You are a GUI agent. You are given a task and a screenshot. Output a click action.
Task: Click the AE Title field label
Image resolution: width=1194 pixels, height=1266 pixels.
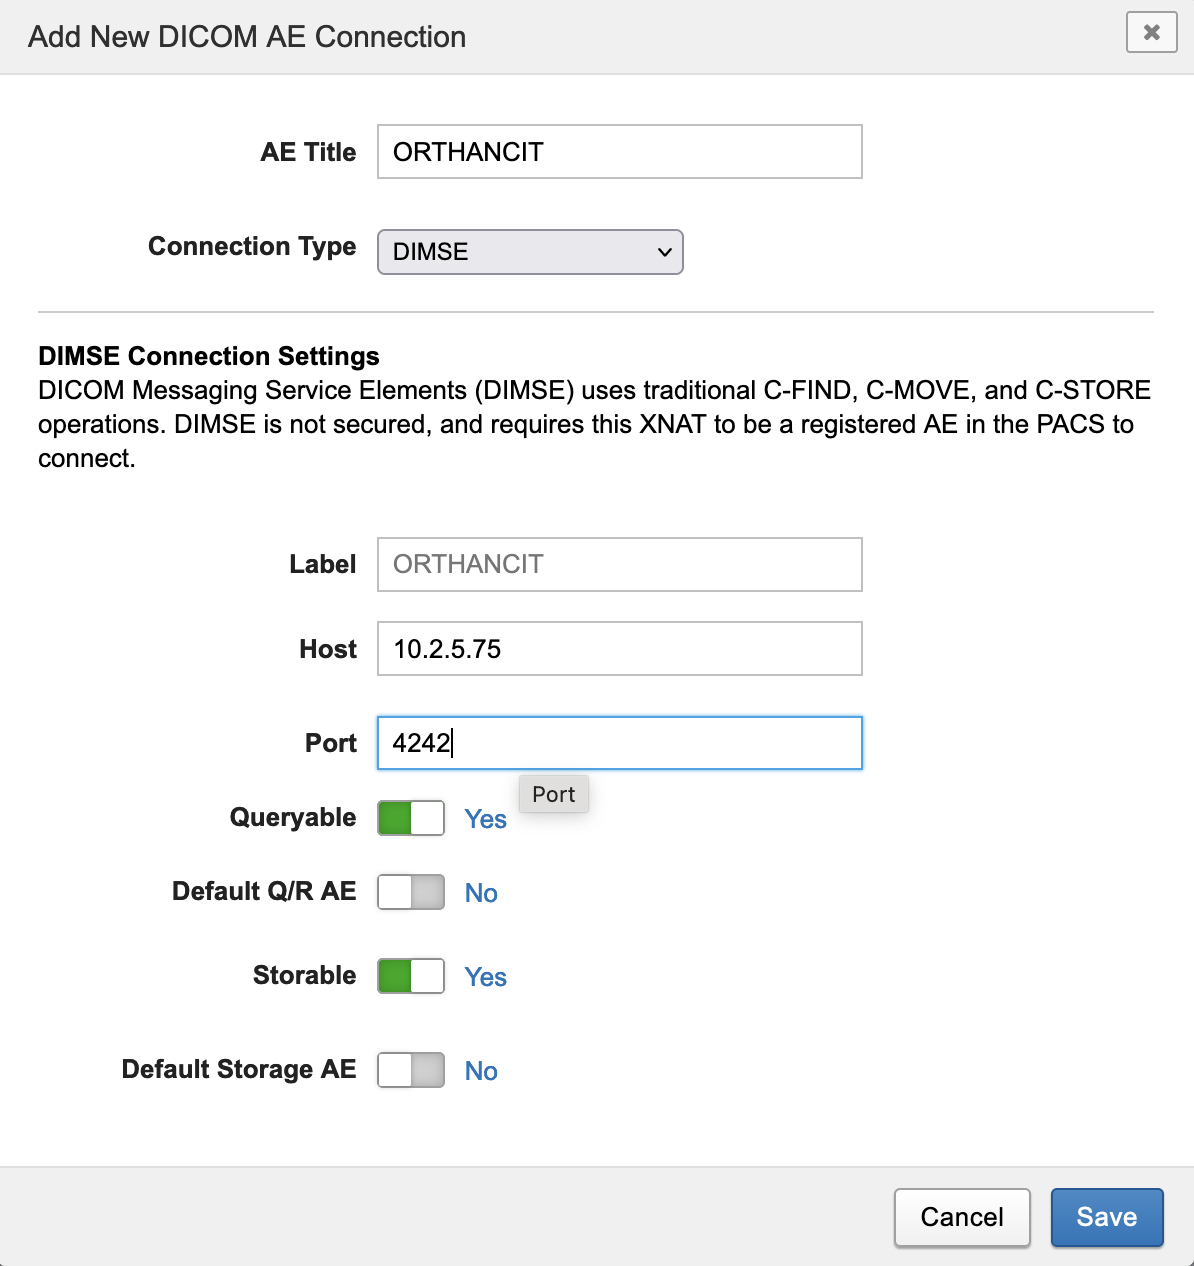[x=308, y=152]
